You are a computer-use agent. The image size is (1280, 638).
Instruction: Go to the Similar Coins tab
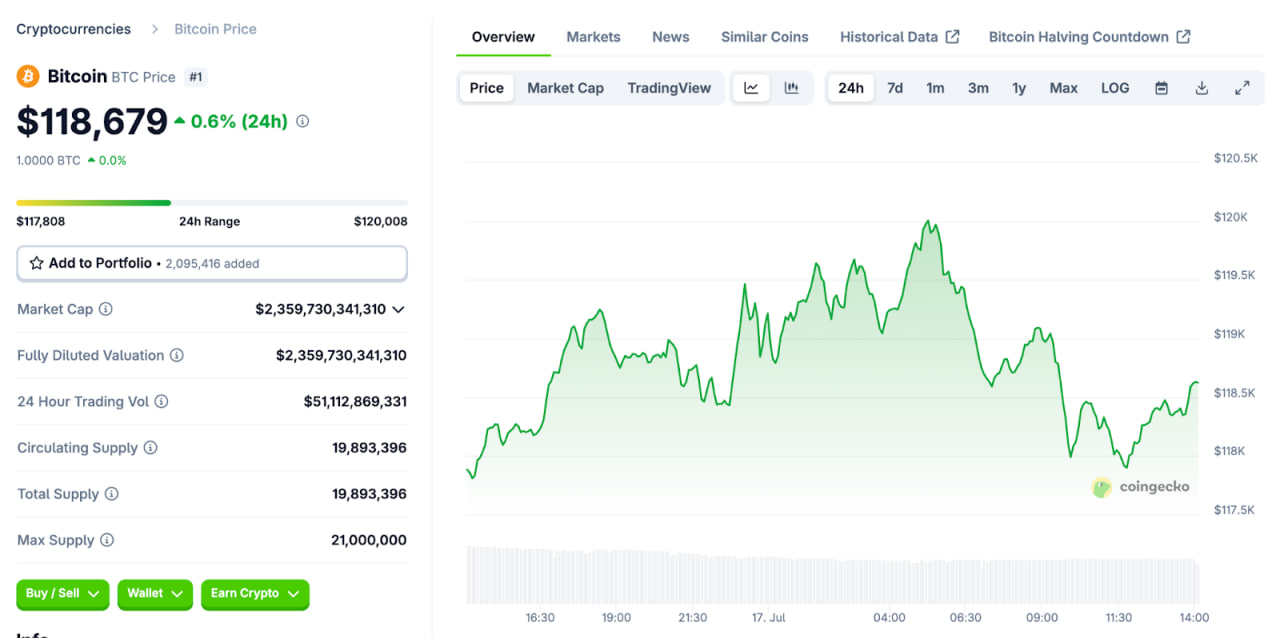(764, 37)
